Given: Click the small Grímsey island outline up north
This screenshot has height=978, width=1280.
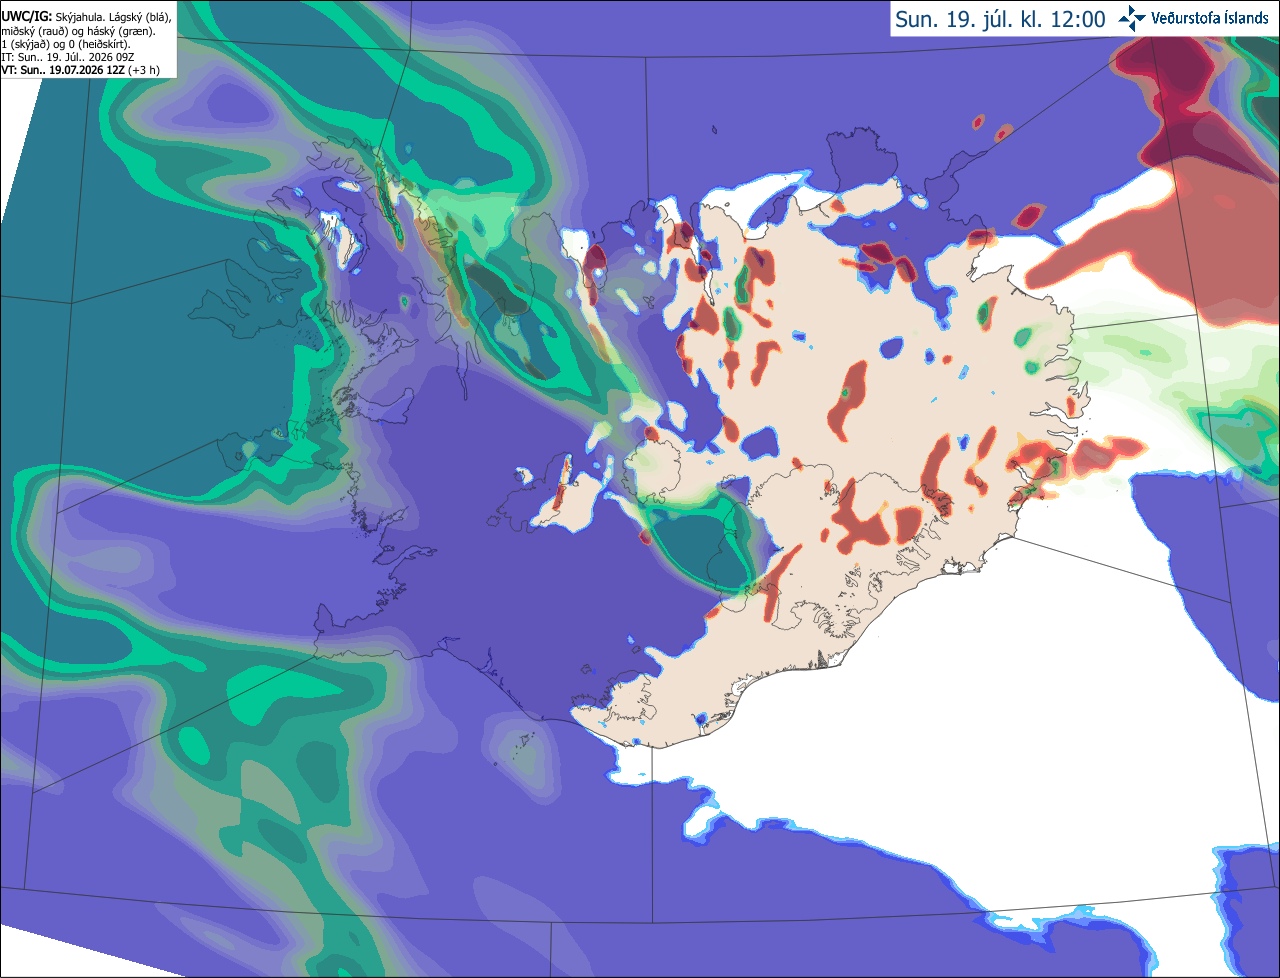Looking at the screenshot, I should click(x=715, y=129).
